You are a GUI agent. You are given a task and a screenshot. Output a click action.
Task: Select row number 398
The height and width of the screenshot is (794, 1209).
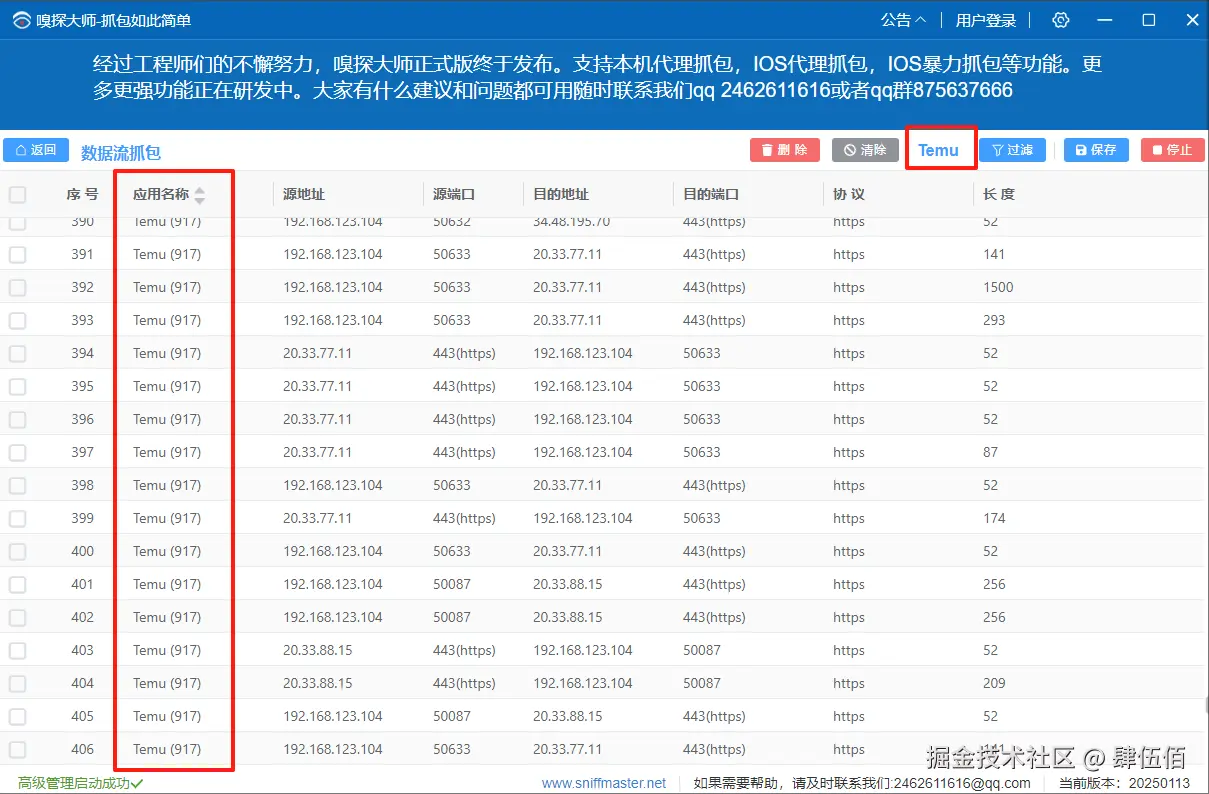click(x=82, y=485)
